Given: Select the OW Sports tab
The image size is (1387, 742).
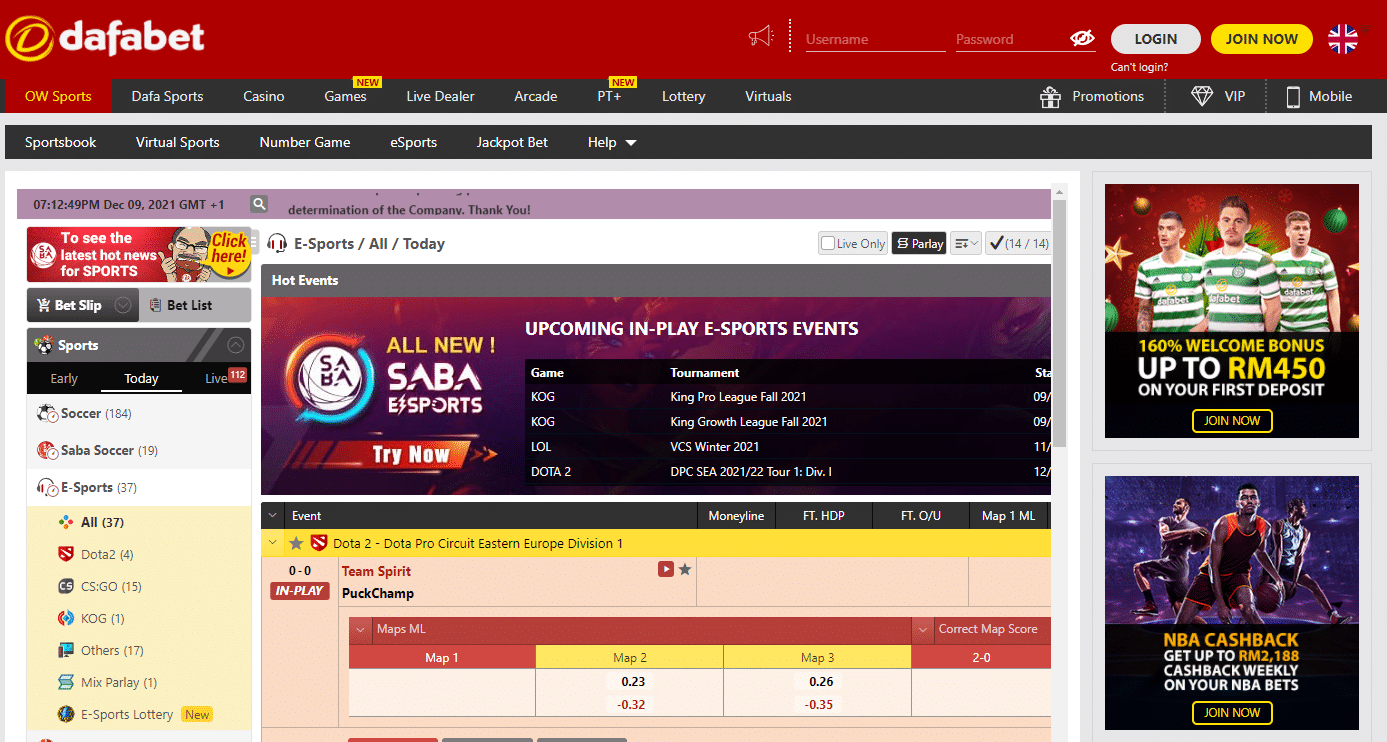Looking at the screenshot, I should click(x=58, y=96).
